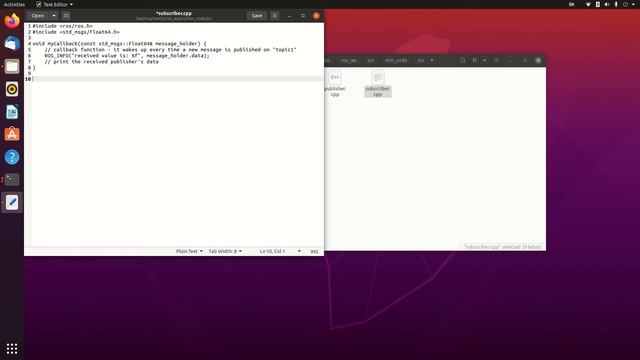Open the Files app in the dock
This screenshot has width=640, height=360.
click(12, 66)
